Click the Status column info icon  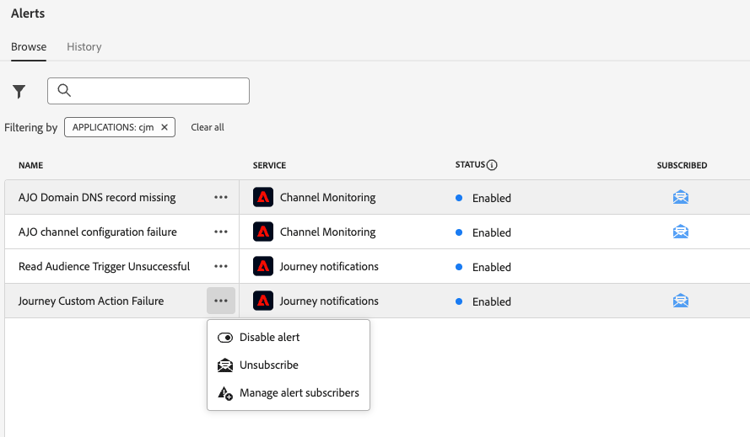coord(492,165)
